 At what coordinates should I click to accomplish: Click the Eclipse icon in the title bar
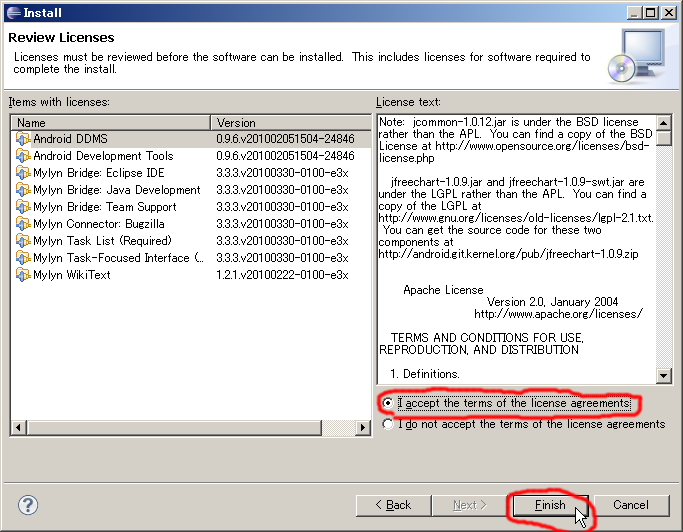click(x=14, y=13)
